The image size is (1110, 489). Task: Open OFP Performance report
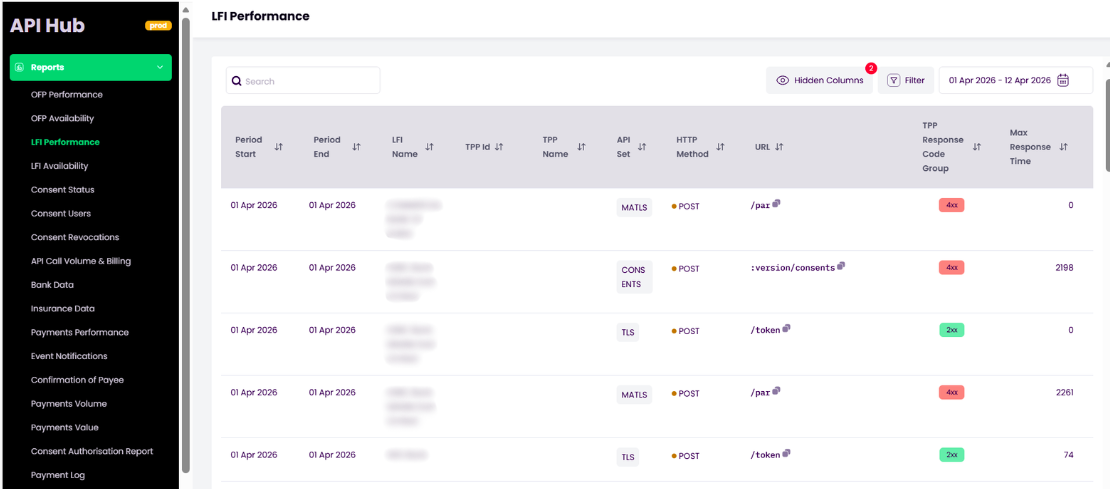[x=67, y=95]
